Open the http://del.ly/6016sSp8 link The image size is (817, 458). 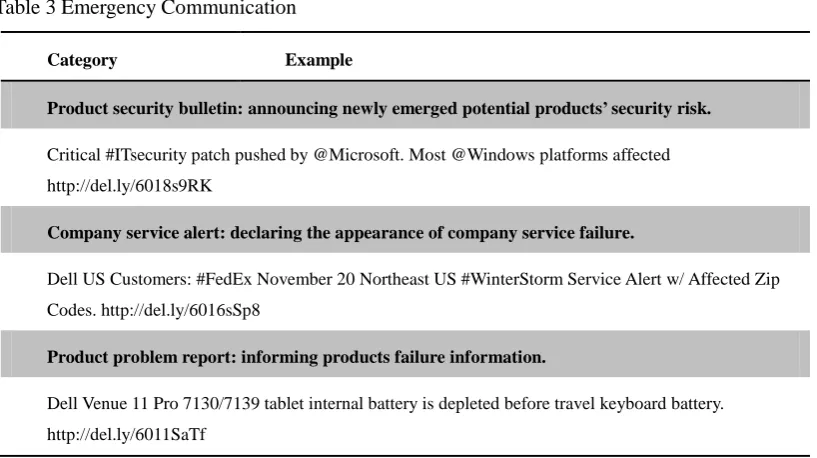coord(180,311)
